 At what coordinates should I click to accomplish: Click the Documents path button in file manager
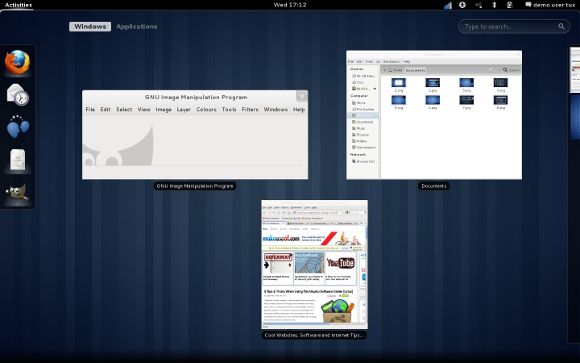(x=415, y=70)
